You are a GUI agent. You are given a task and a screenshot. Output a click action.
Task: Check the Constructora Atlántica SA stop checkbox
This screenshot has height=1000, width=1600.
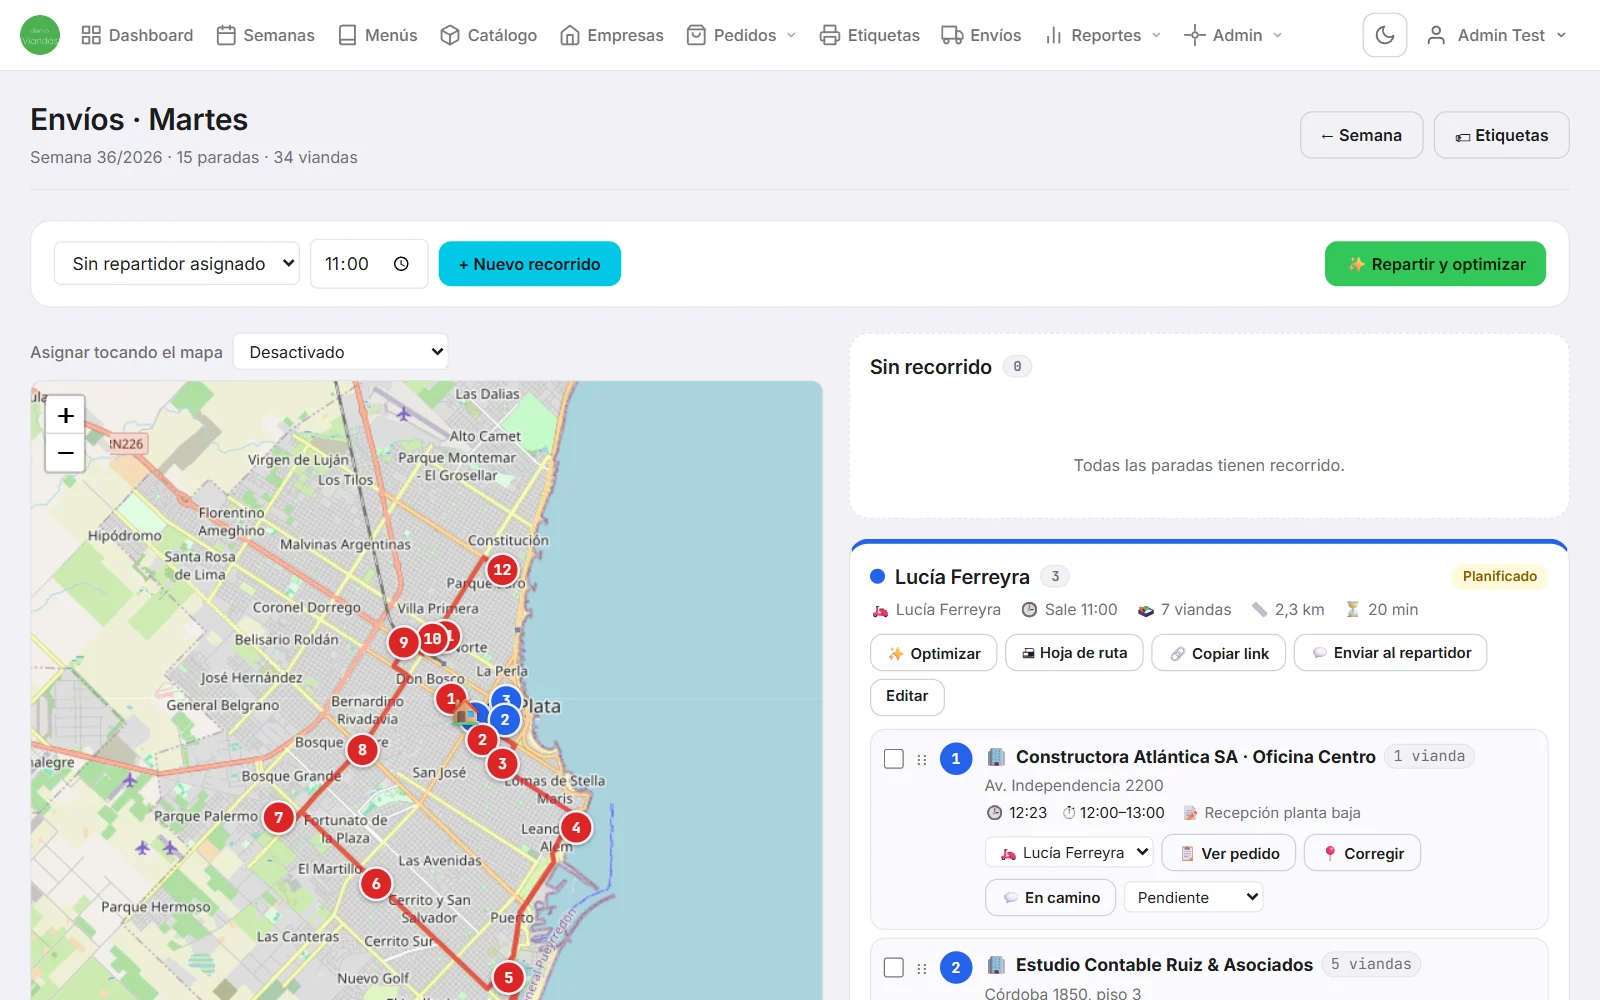[894, 759]
